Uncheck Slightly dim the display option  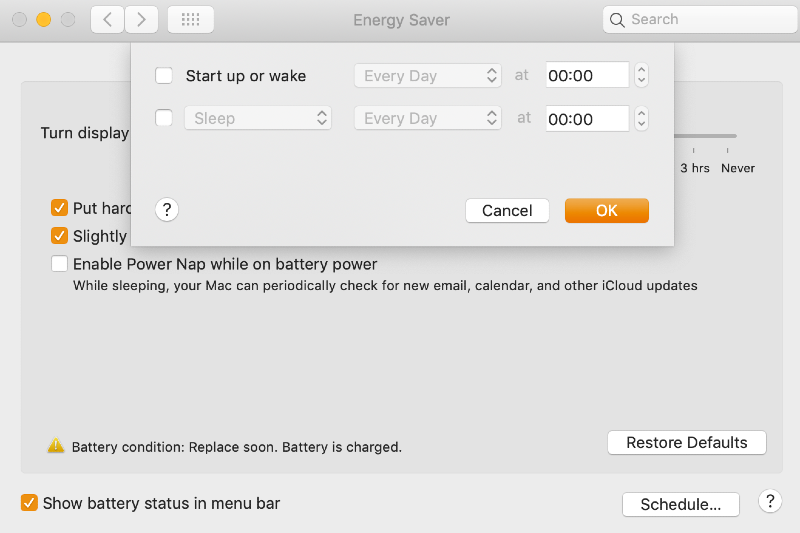(x=60, y=236)
